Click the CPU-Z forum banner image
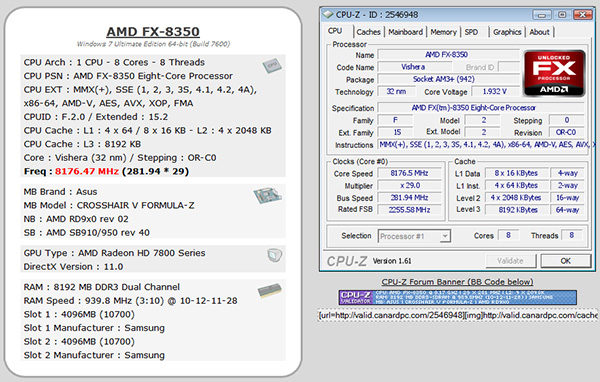The height and width of the screenshot is (382, 600). point(458,297)
